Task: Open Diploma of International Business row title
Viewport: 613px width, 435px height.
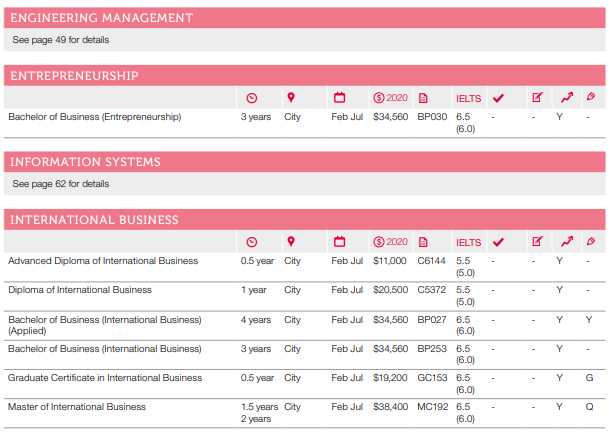Action: click(x=80, y=290)
